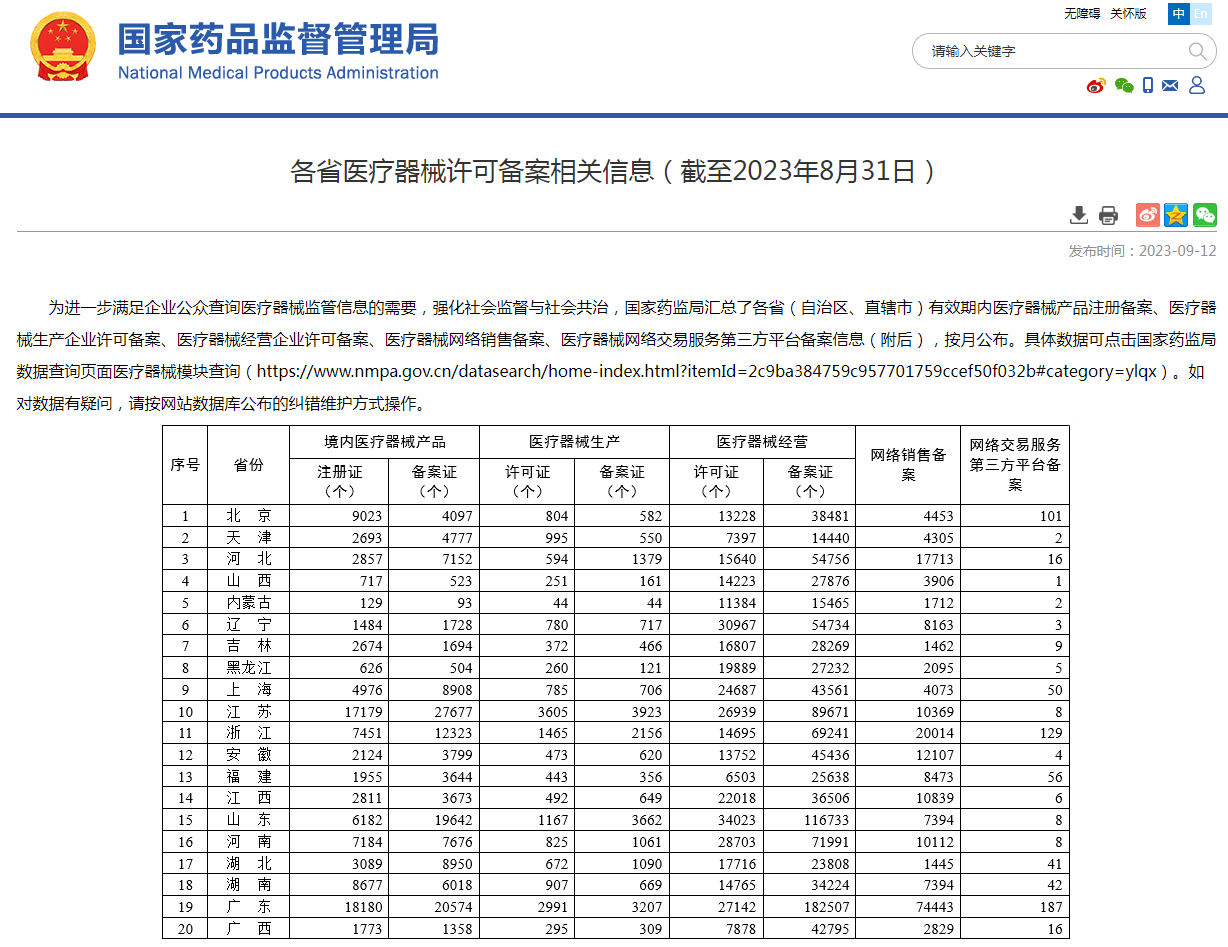
Task: Select the 河北 province cell
Action: [249, 559]
